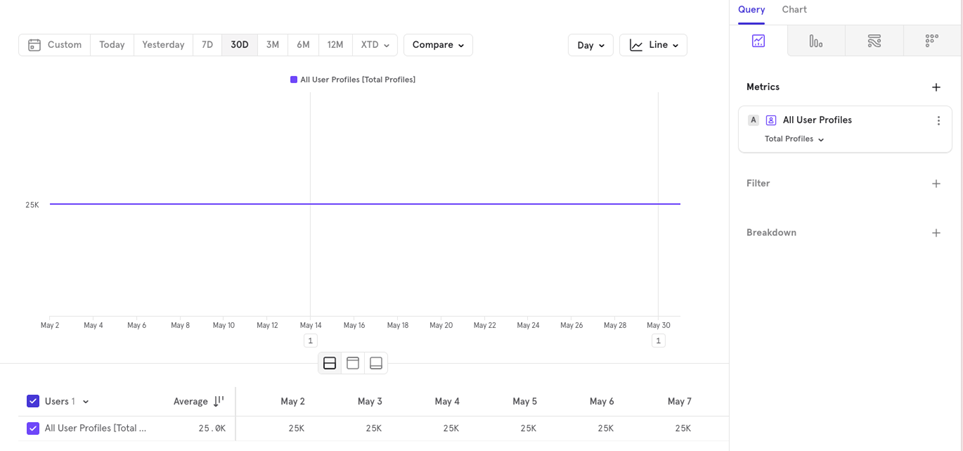Open the Compare dropdown
This screenshot has height=451, width=963.
tap(438, 45)
